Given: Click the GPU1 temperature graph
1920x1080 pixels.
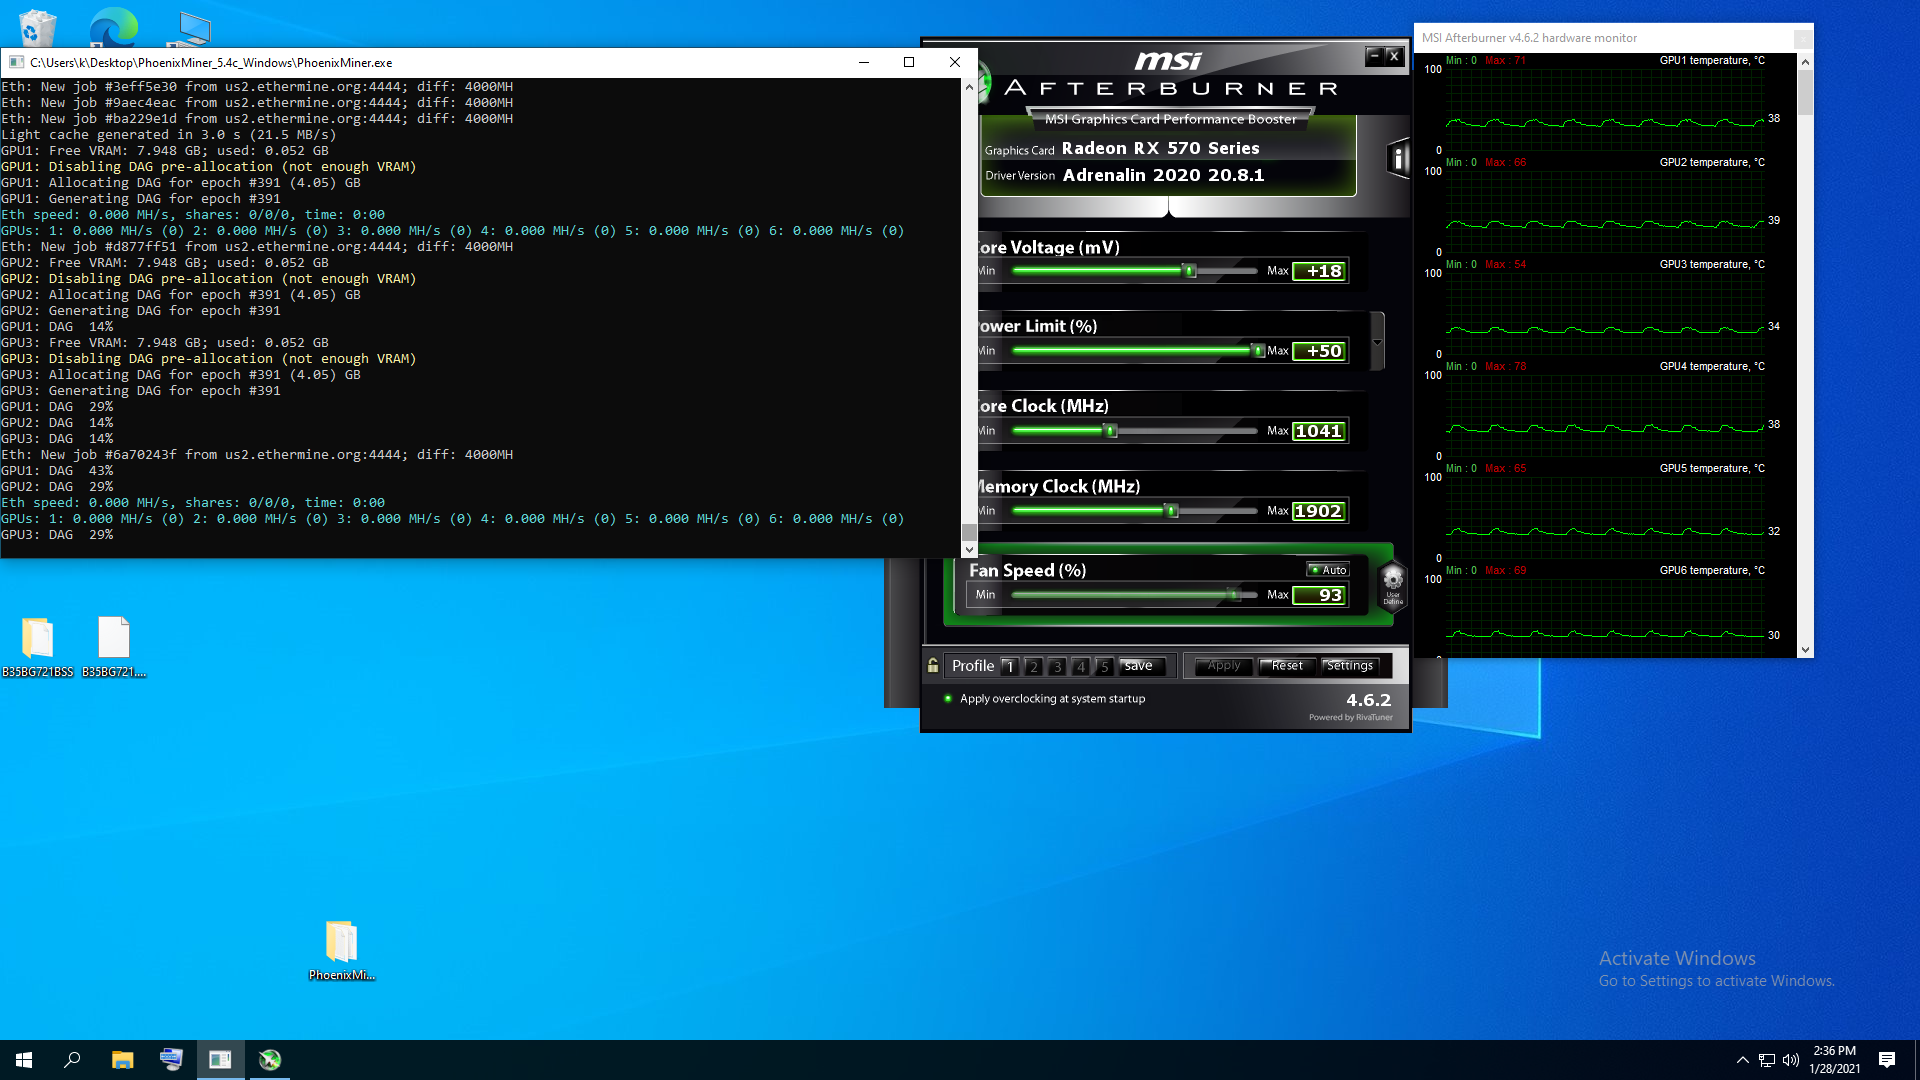Looking at the screenshot, I should coord(1605,110).
